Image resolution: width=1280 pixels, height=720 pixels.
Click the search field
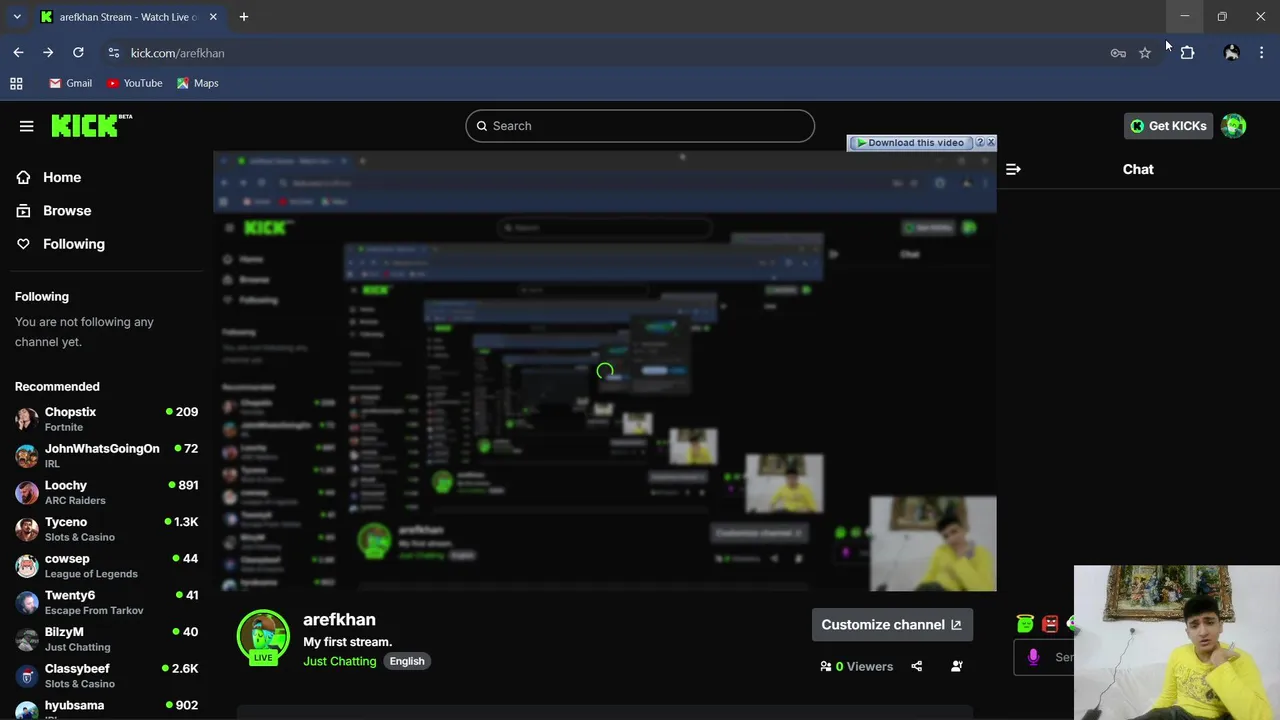(x=640, y=126)
